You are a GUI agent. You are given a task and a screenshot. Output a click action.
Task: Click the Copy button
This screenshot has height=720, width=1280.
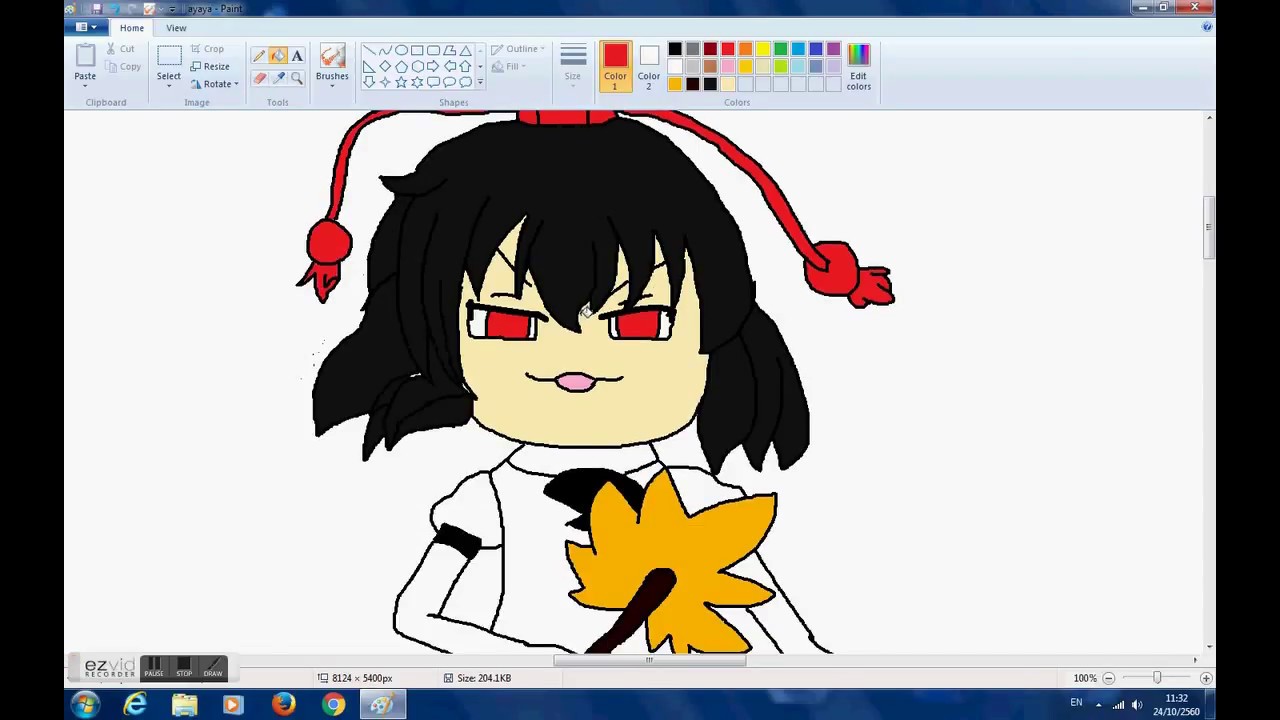point(123,67)
